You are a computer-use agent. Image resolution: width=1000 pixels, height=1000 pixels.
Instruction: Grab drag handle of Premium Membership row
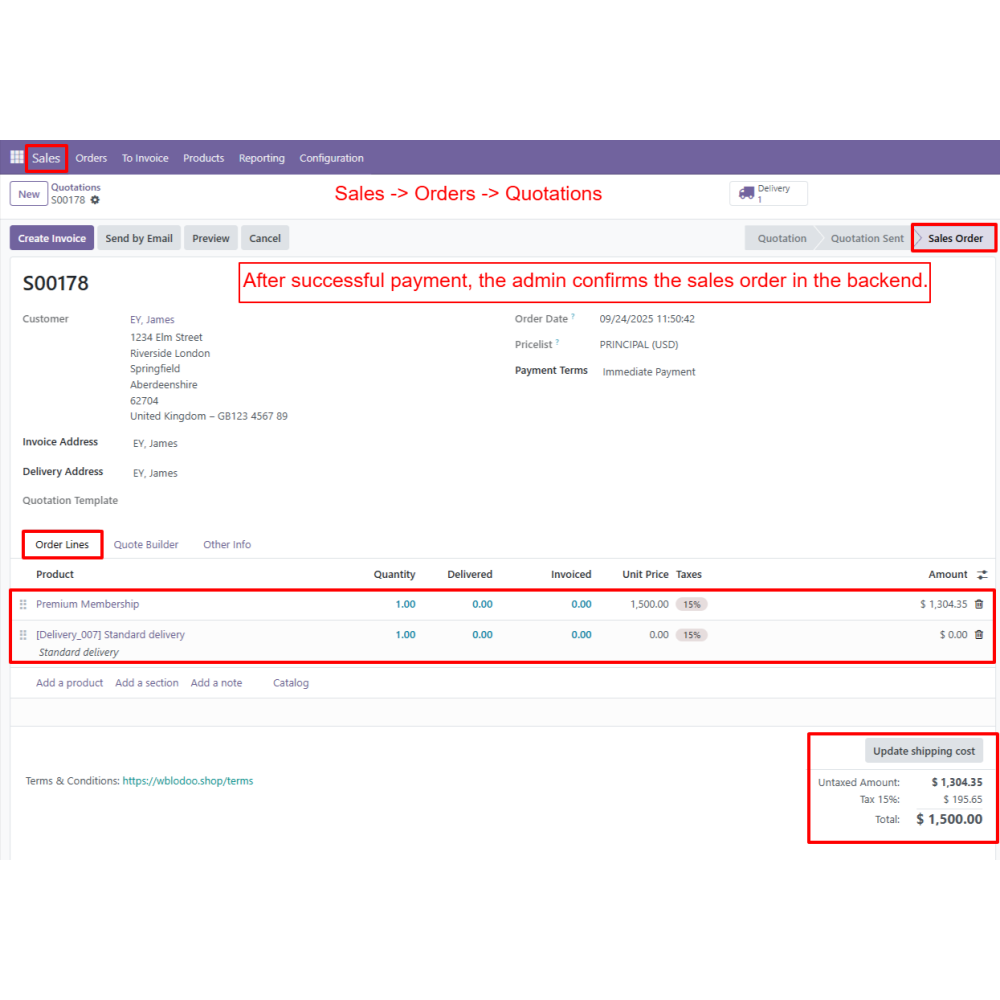[23, 605]
